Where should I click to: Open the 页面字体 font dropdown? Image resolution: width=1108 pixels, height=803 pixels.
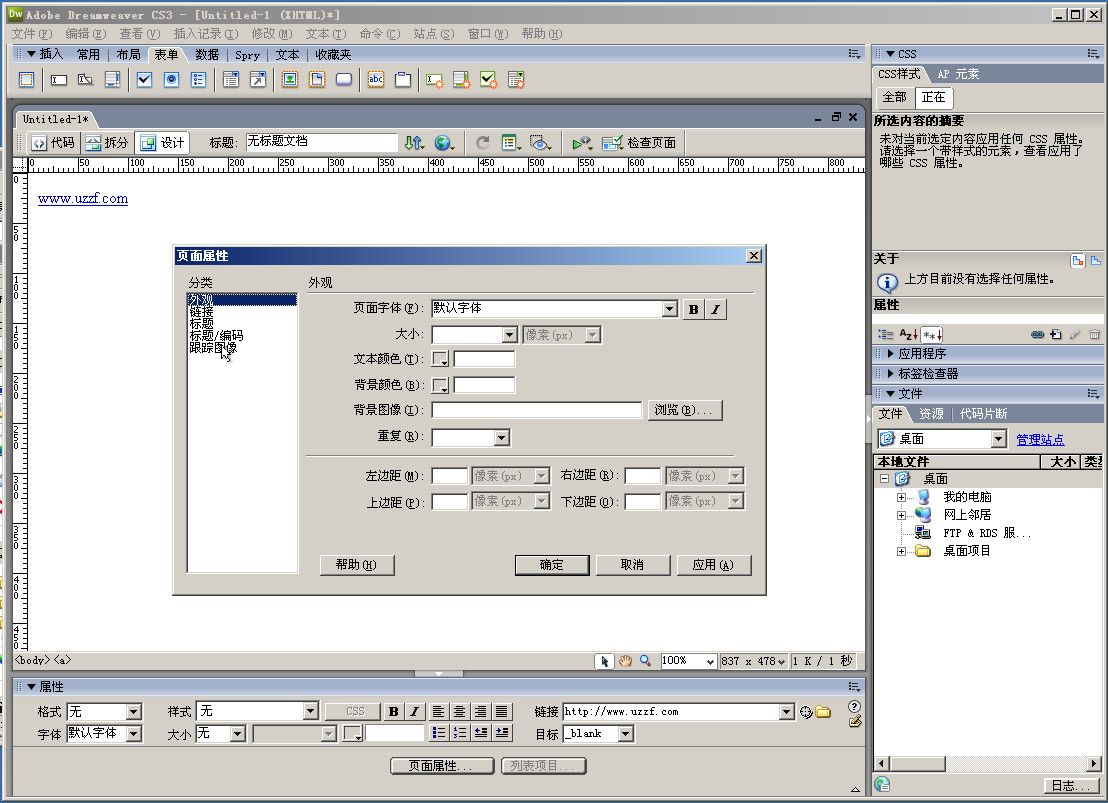[670, 309]
